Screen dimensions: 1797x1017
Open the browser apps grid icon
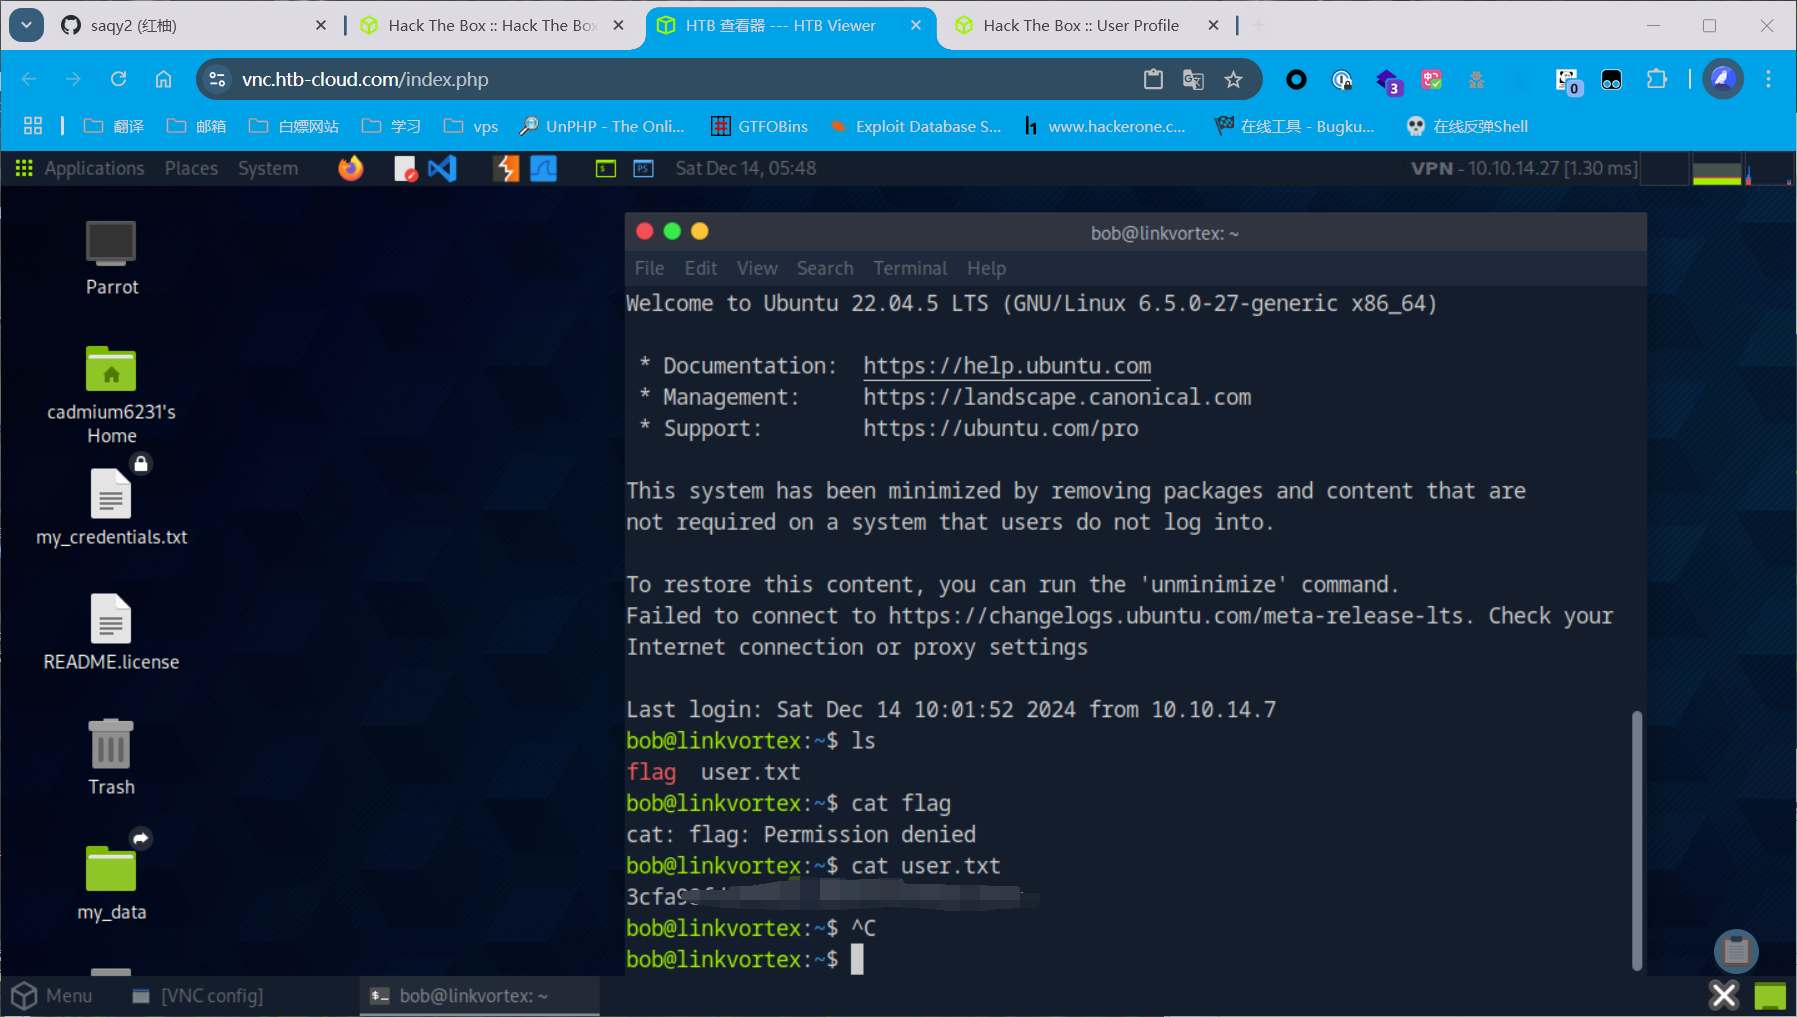[33, 126]
